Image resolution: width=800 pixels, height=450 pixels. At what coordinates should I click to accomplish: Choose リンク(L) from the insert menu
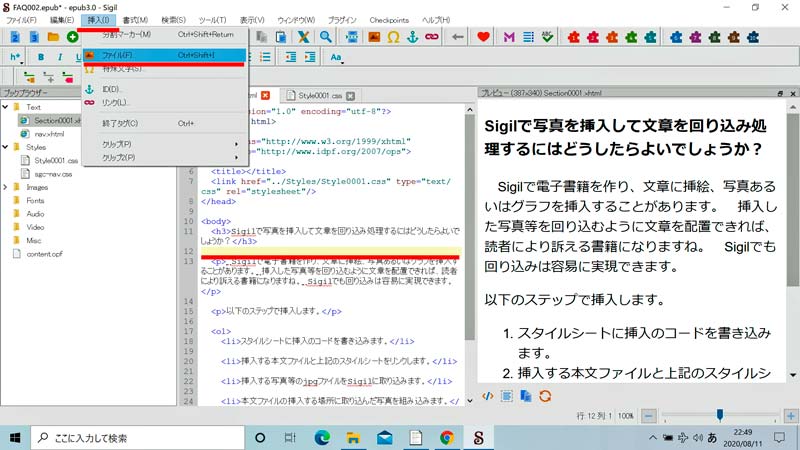click(x=115, y=102)
